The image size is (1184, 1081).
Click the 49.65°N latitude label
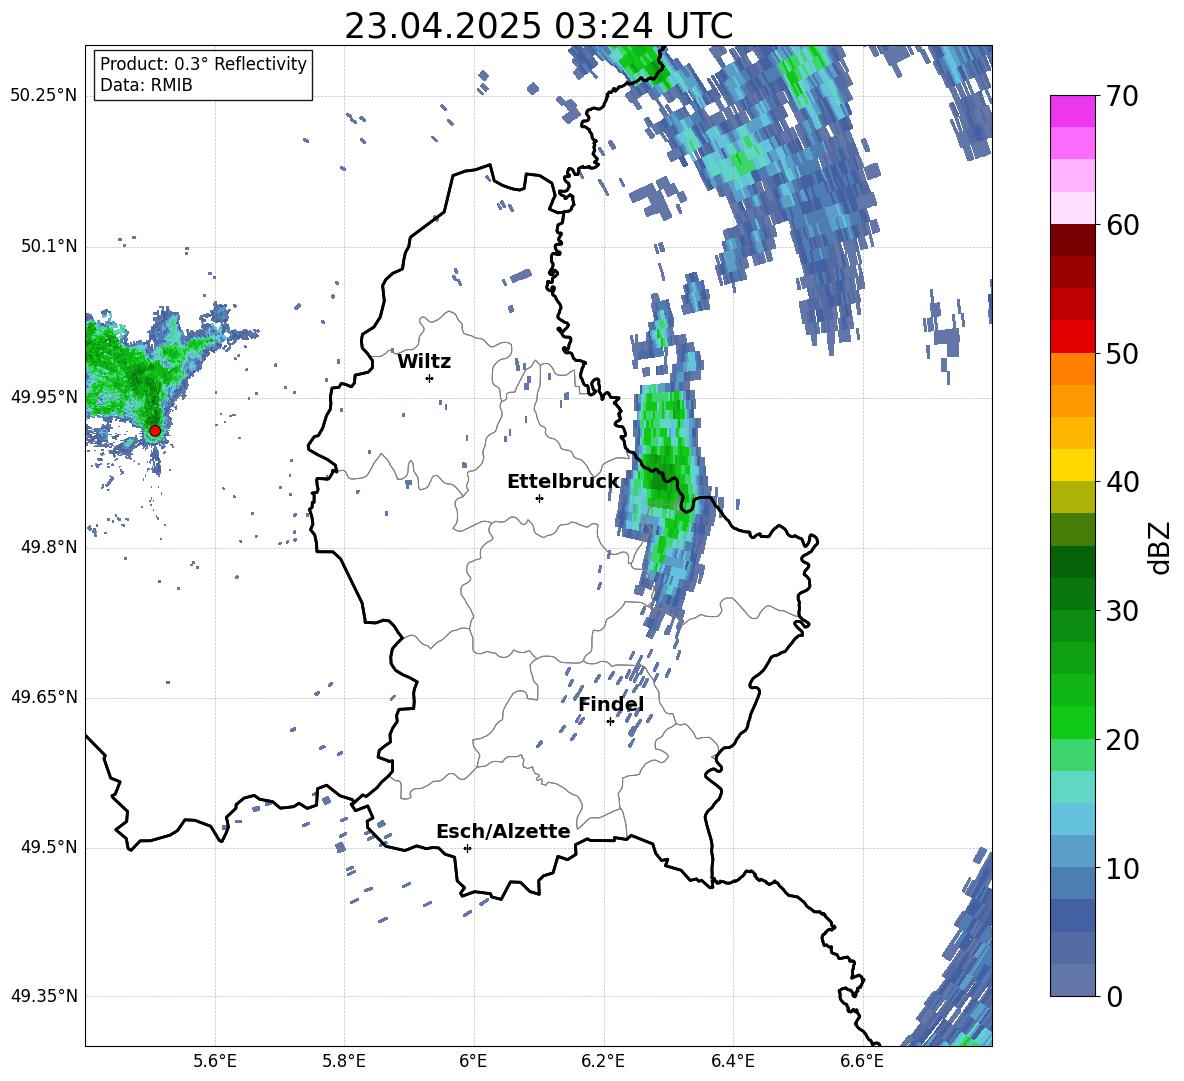(x=44, y=697)
